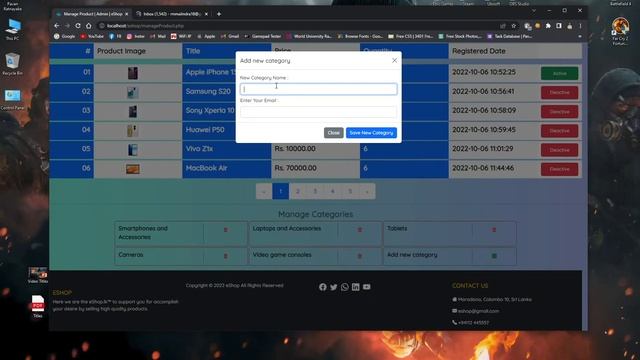Screen dimensions: 640x360
Task: Deactivate the Vivo Z1x product
Action: [559, 150]
